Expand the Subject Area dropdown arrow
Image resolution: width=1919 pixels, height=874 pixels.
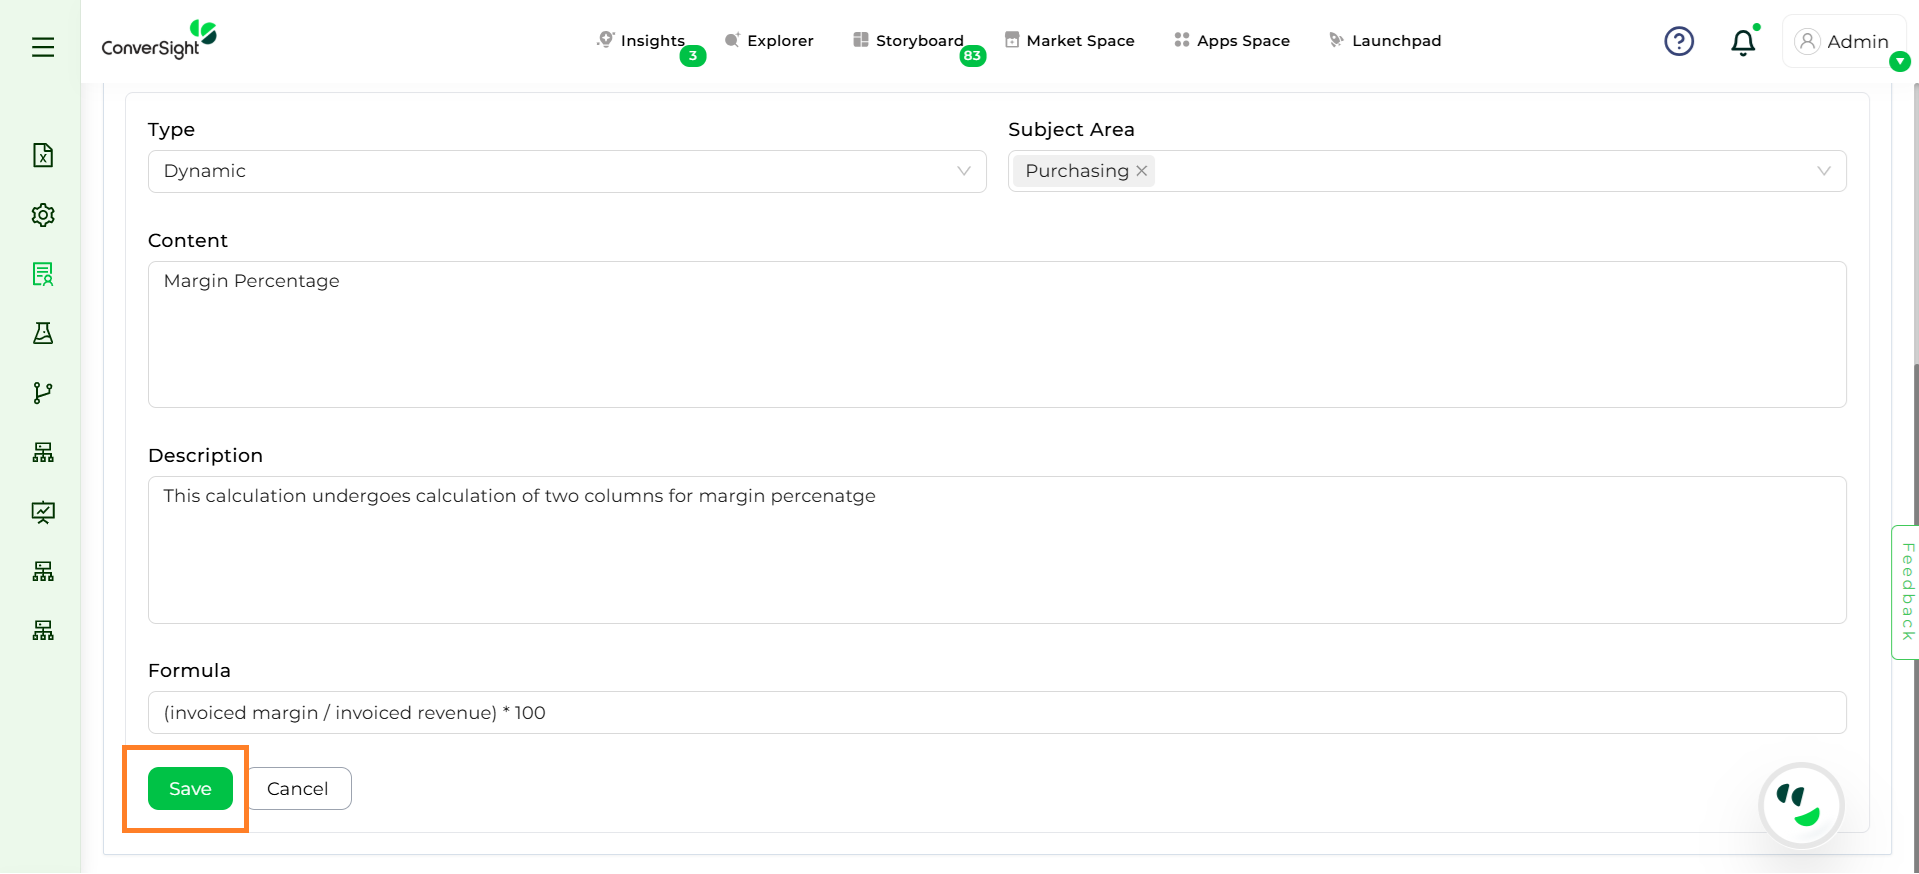click(1823, 171)
